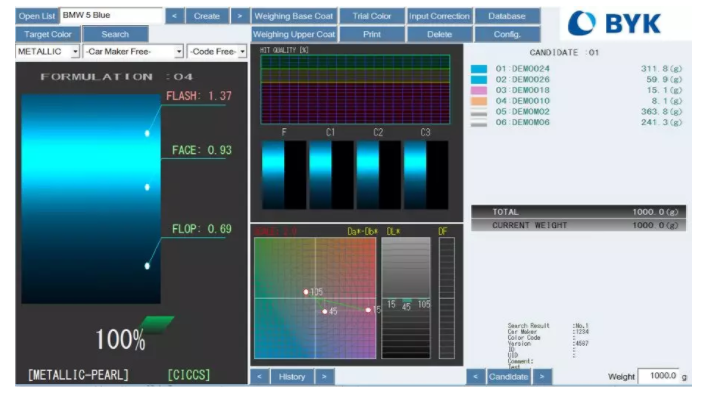Select the 45 point in Da*-Db* chart

tap(325, 312)
